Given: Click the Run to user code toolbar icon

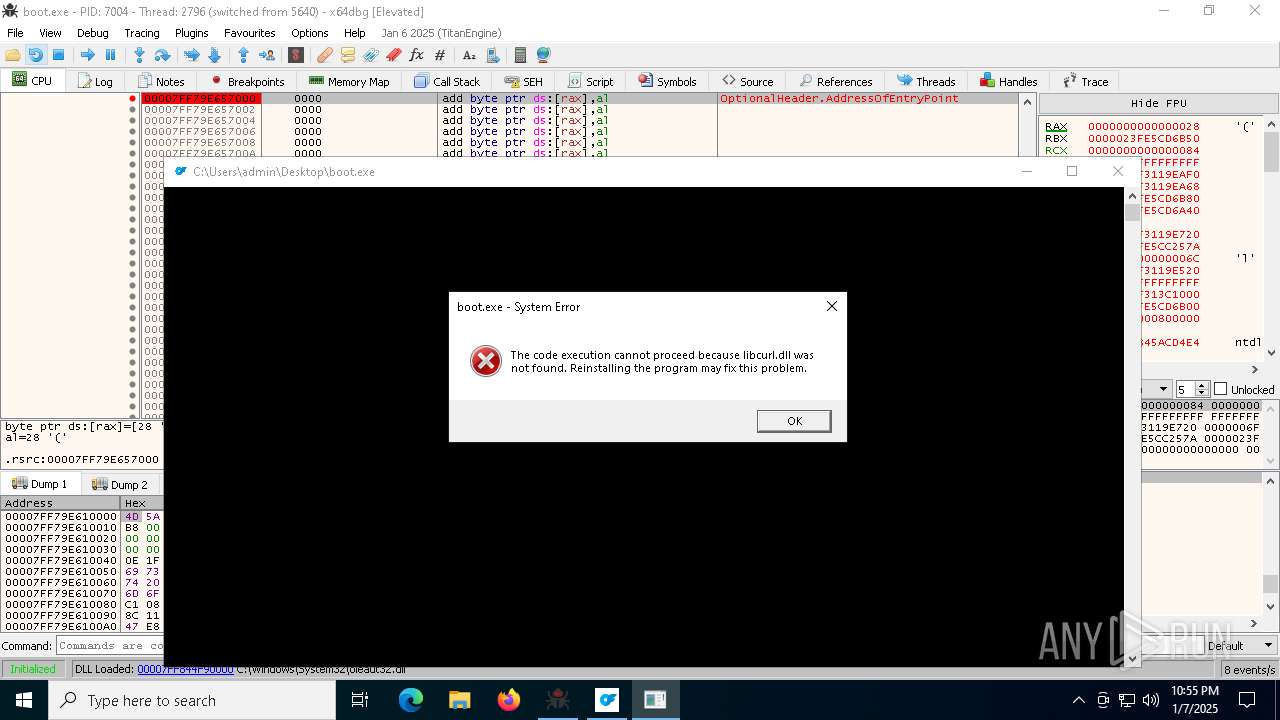Looking at the screenshot, I should [x=267, y=55].
